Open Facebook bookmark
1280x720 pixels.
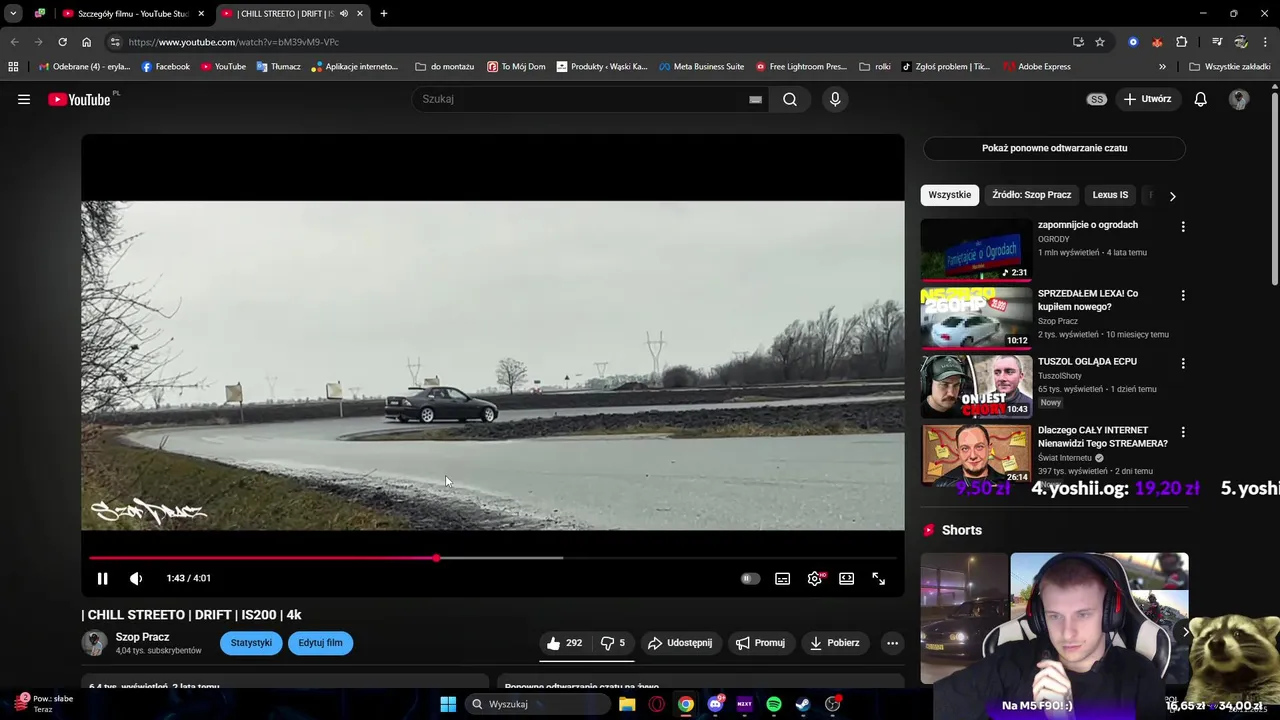point(166,67)
